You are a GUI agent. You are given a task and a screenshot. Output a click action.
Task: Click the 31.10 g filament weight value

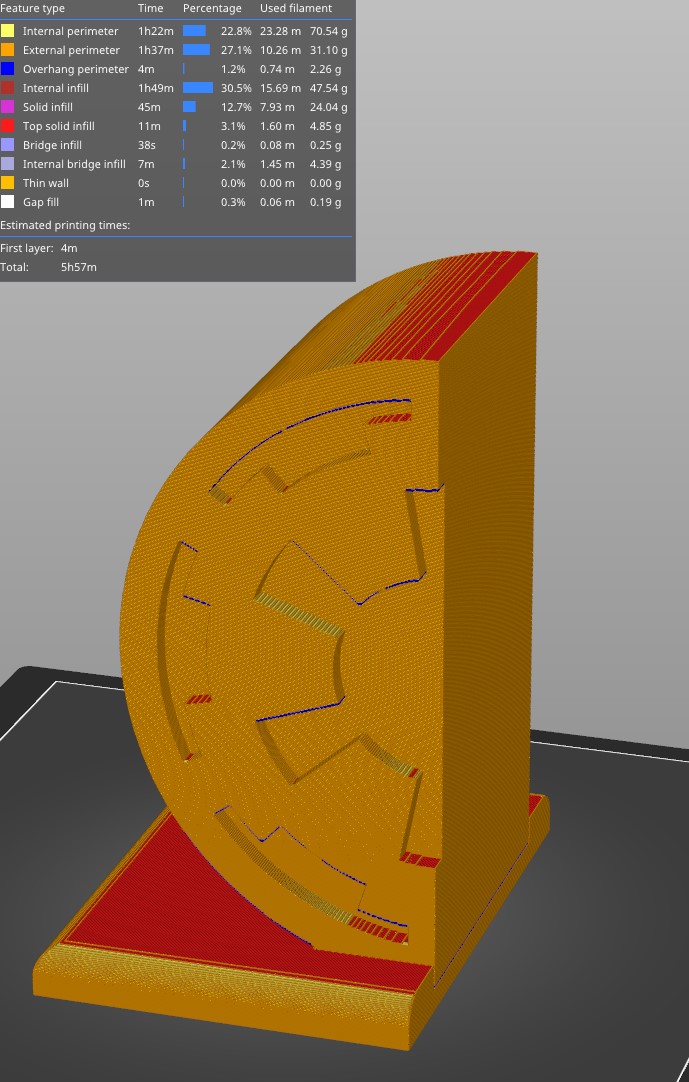click(x=329, y=50)
